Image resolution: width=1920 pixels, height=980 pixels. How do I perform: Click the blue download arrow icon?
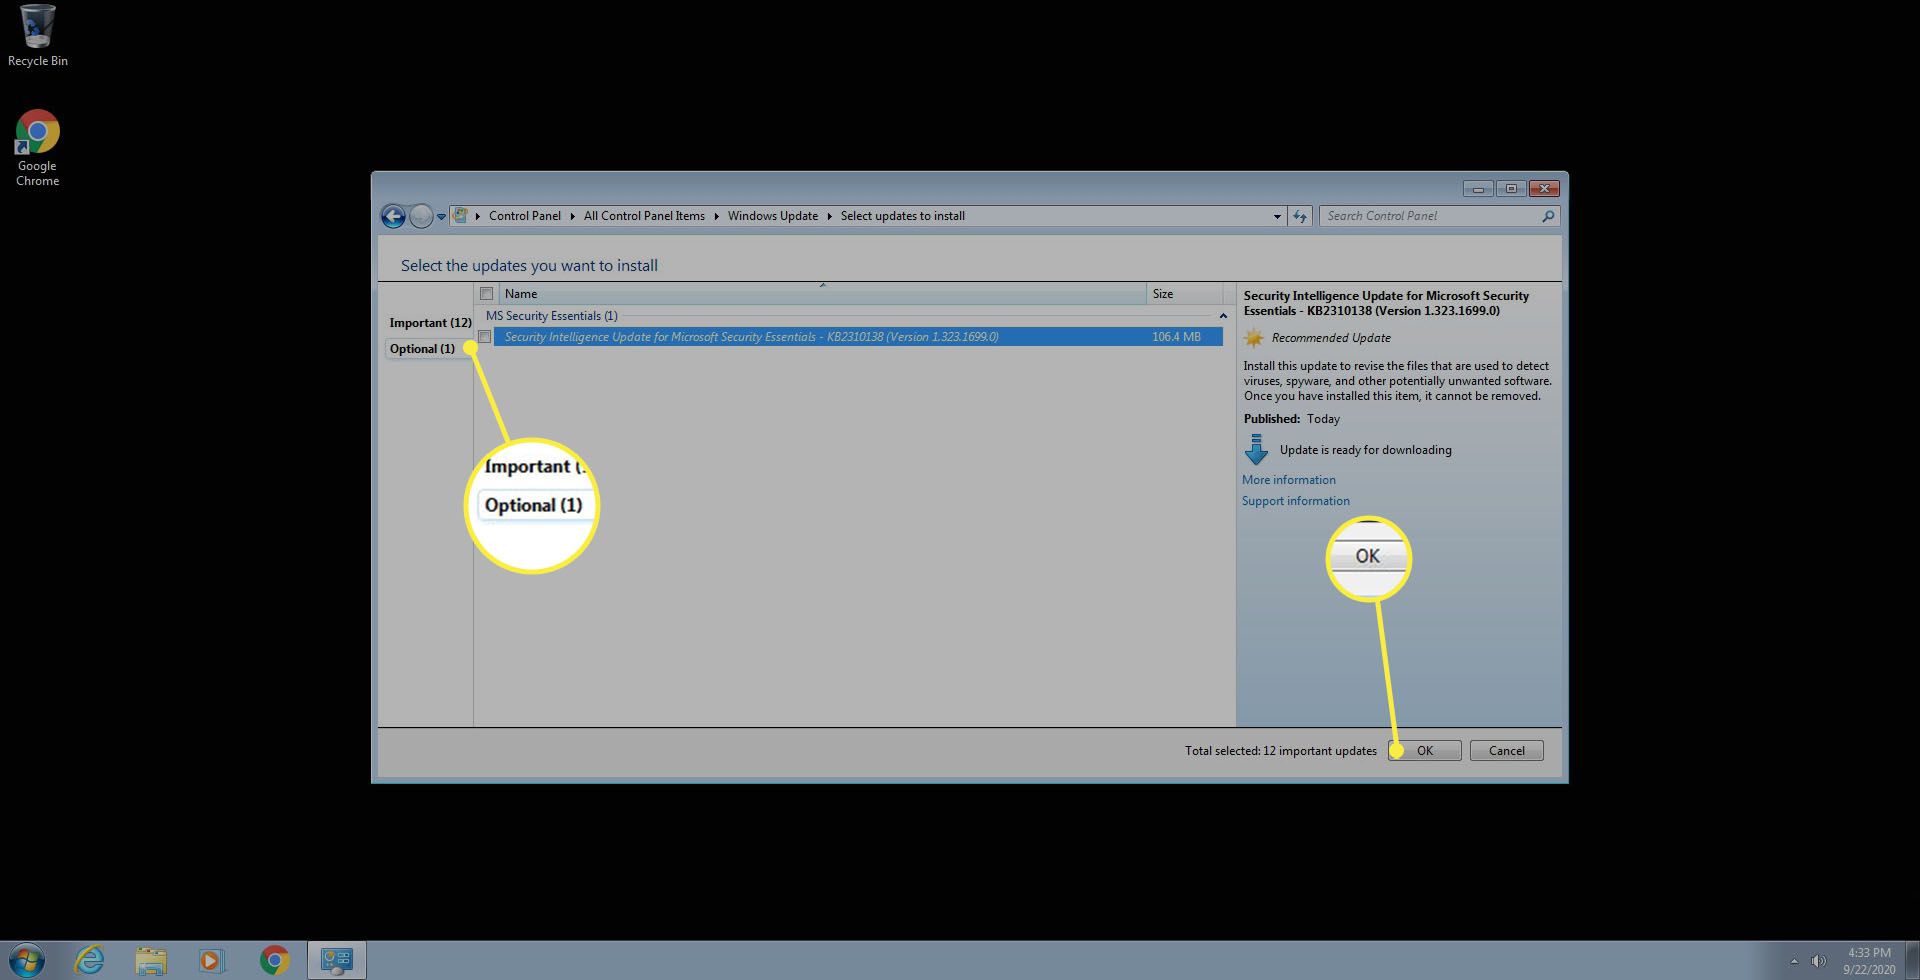tap(1256, 449)
